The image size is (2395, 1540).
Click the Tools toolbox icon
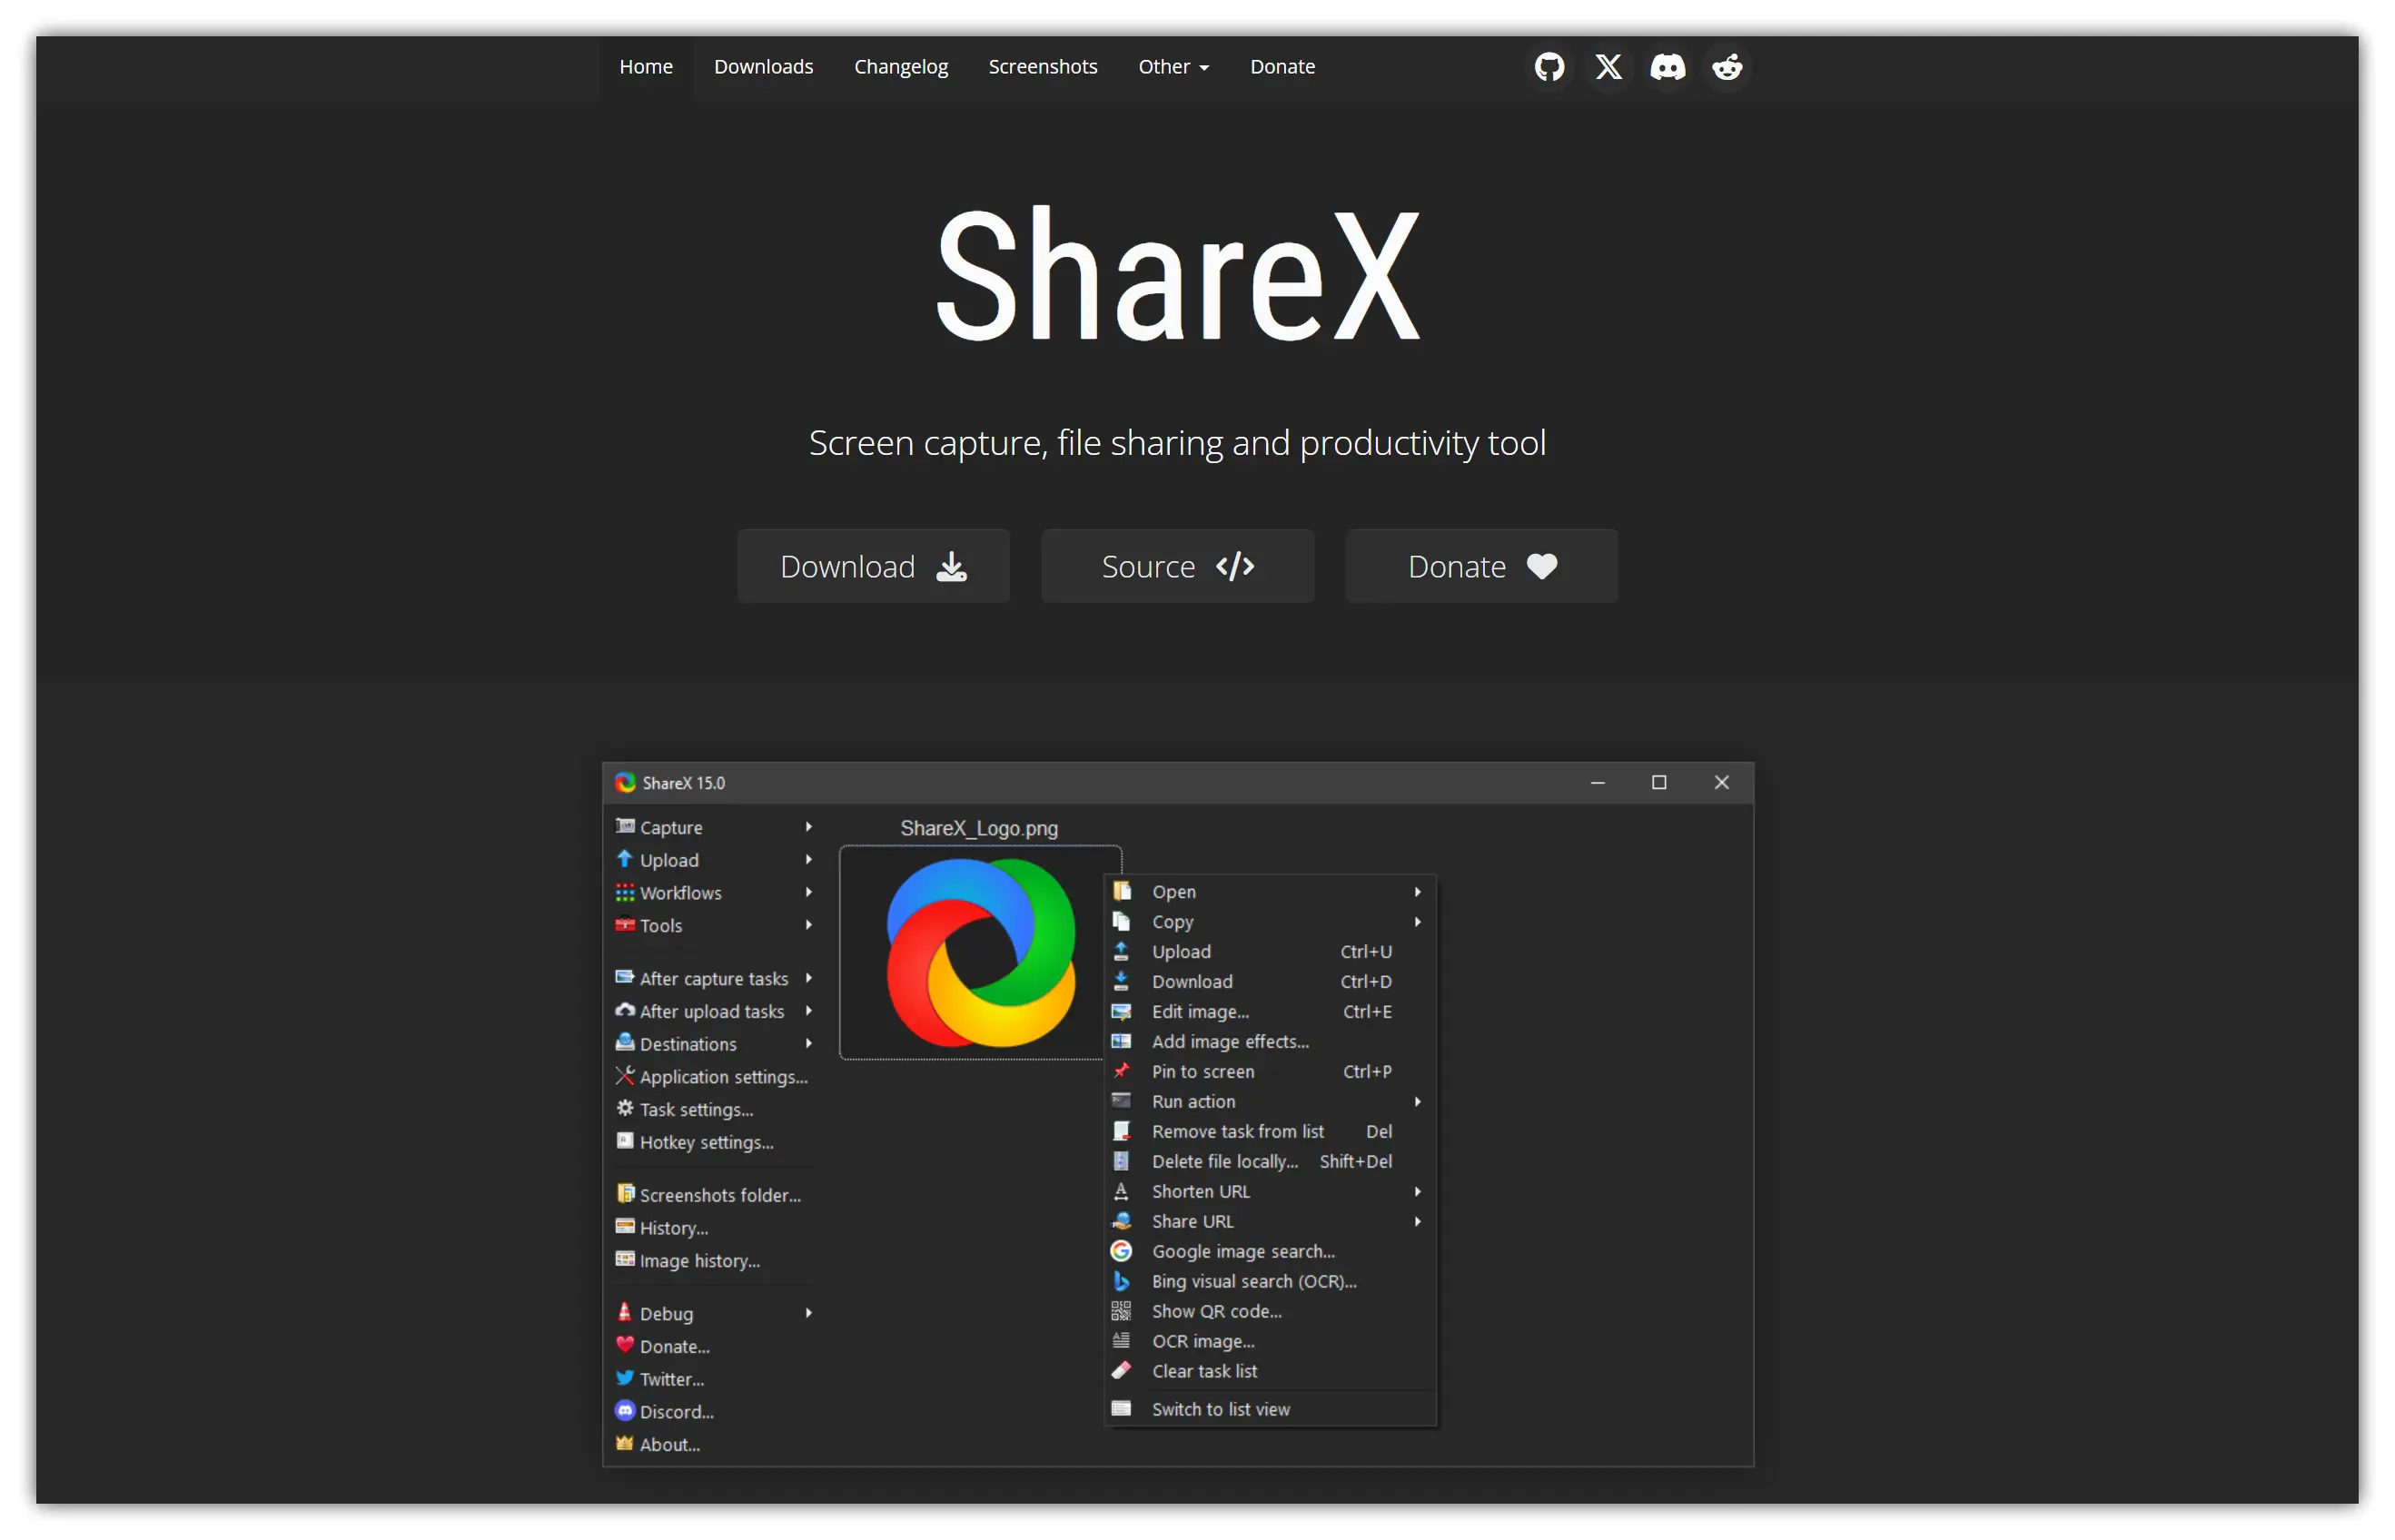625,925
